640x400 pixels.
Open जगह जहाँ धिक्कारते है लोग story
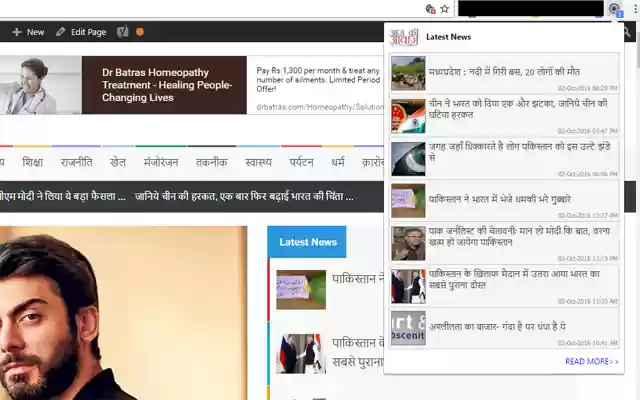point(504,159)
